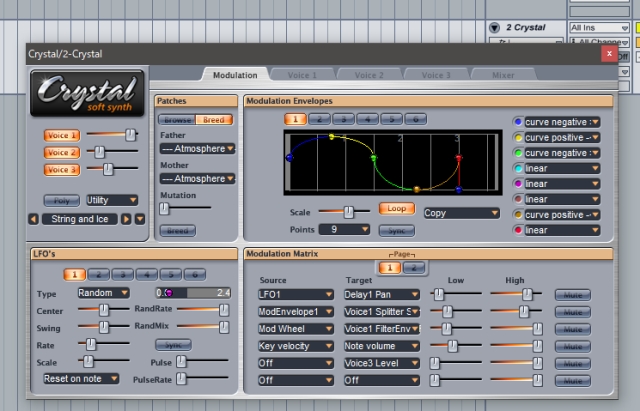This screenshot has width=640, height=411.
Task: Click the blue color dot of the first envelope segment
Action: (517, 122)
